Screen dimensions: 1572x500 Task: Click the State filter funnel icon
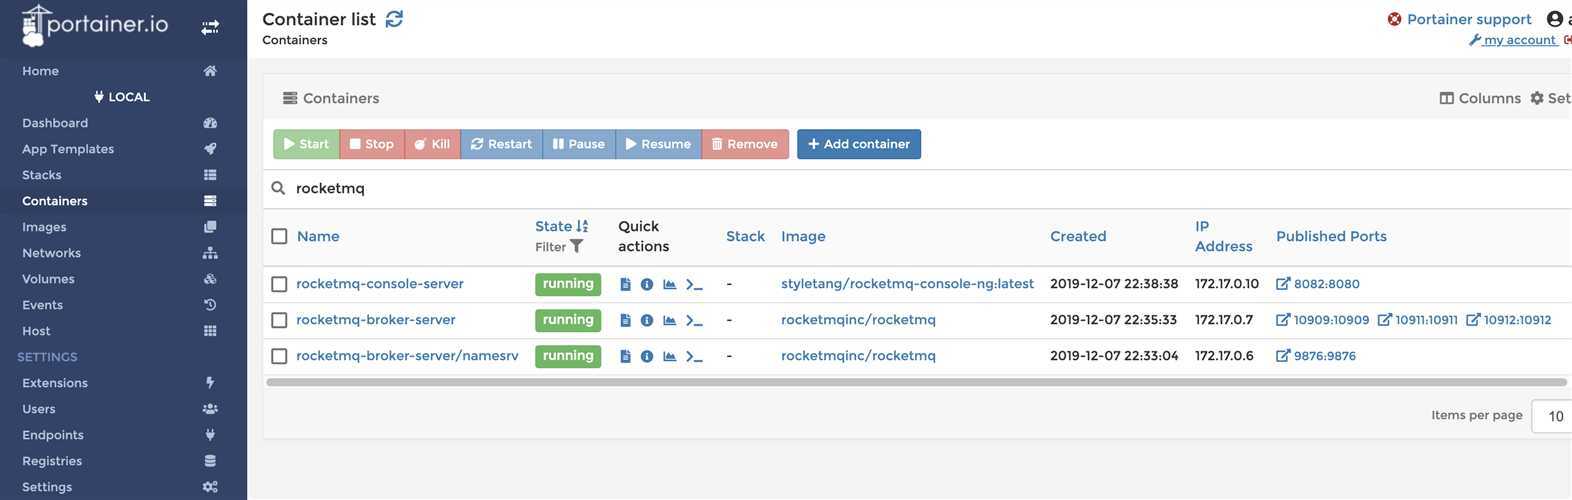(x=577, y=246)
